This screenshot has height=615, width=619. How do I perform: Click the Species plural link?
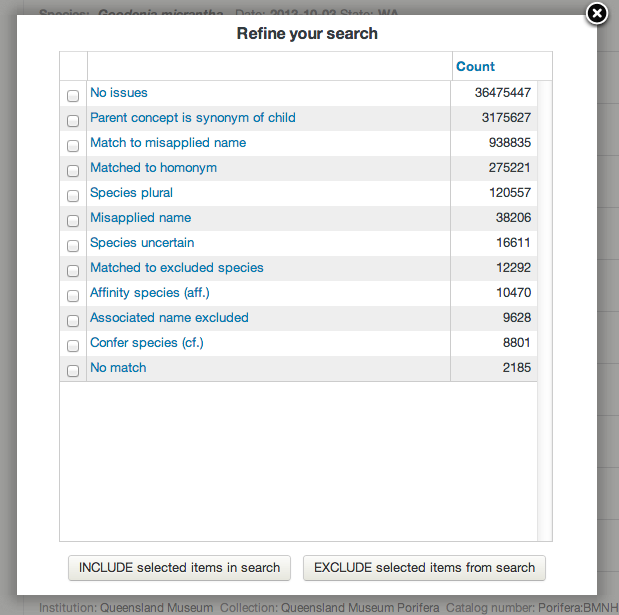coord(131,193)
